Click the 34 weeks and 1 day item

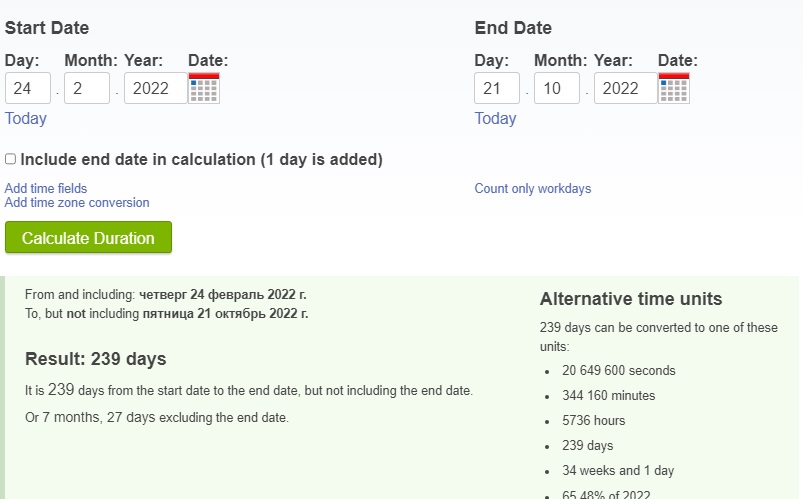618,470
